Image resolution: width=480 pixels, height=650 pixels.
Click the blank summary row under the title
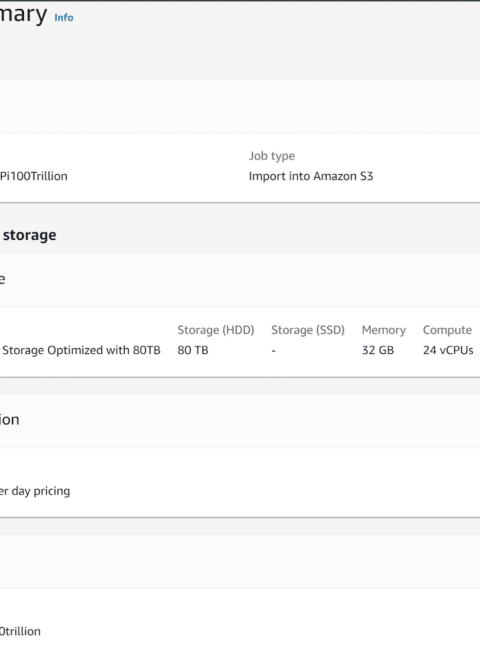(240, 106)
